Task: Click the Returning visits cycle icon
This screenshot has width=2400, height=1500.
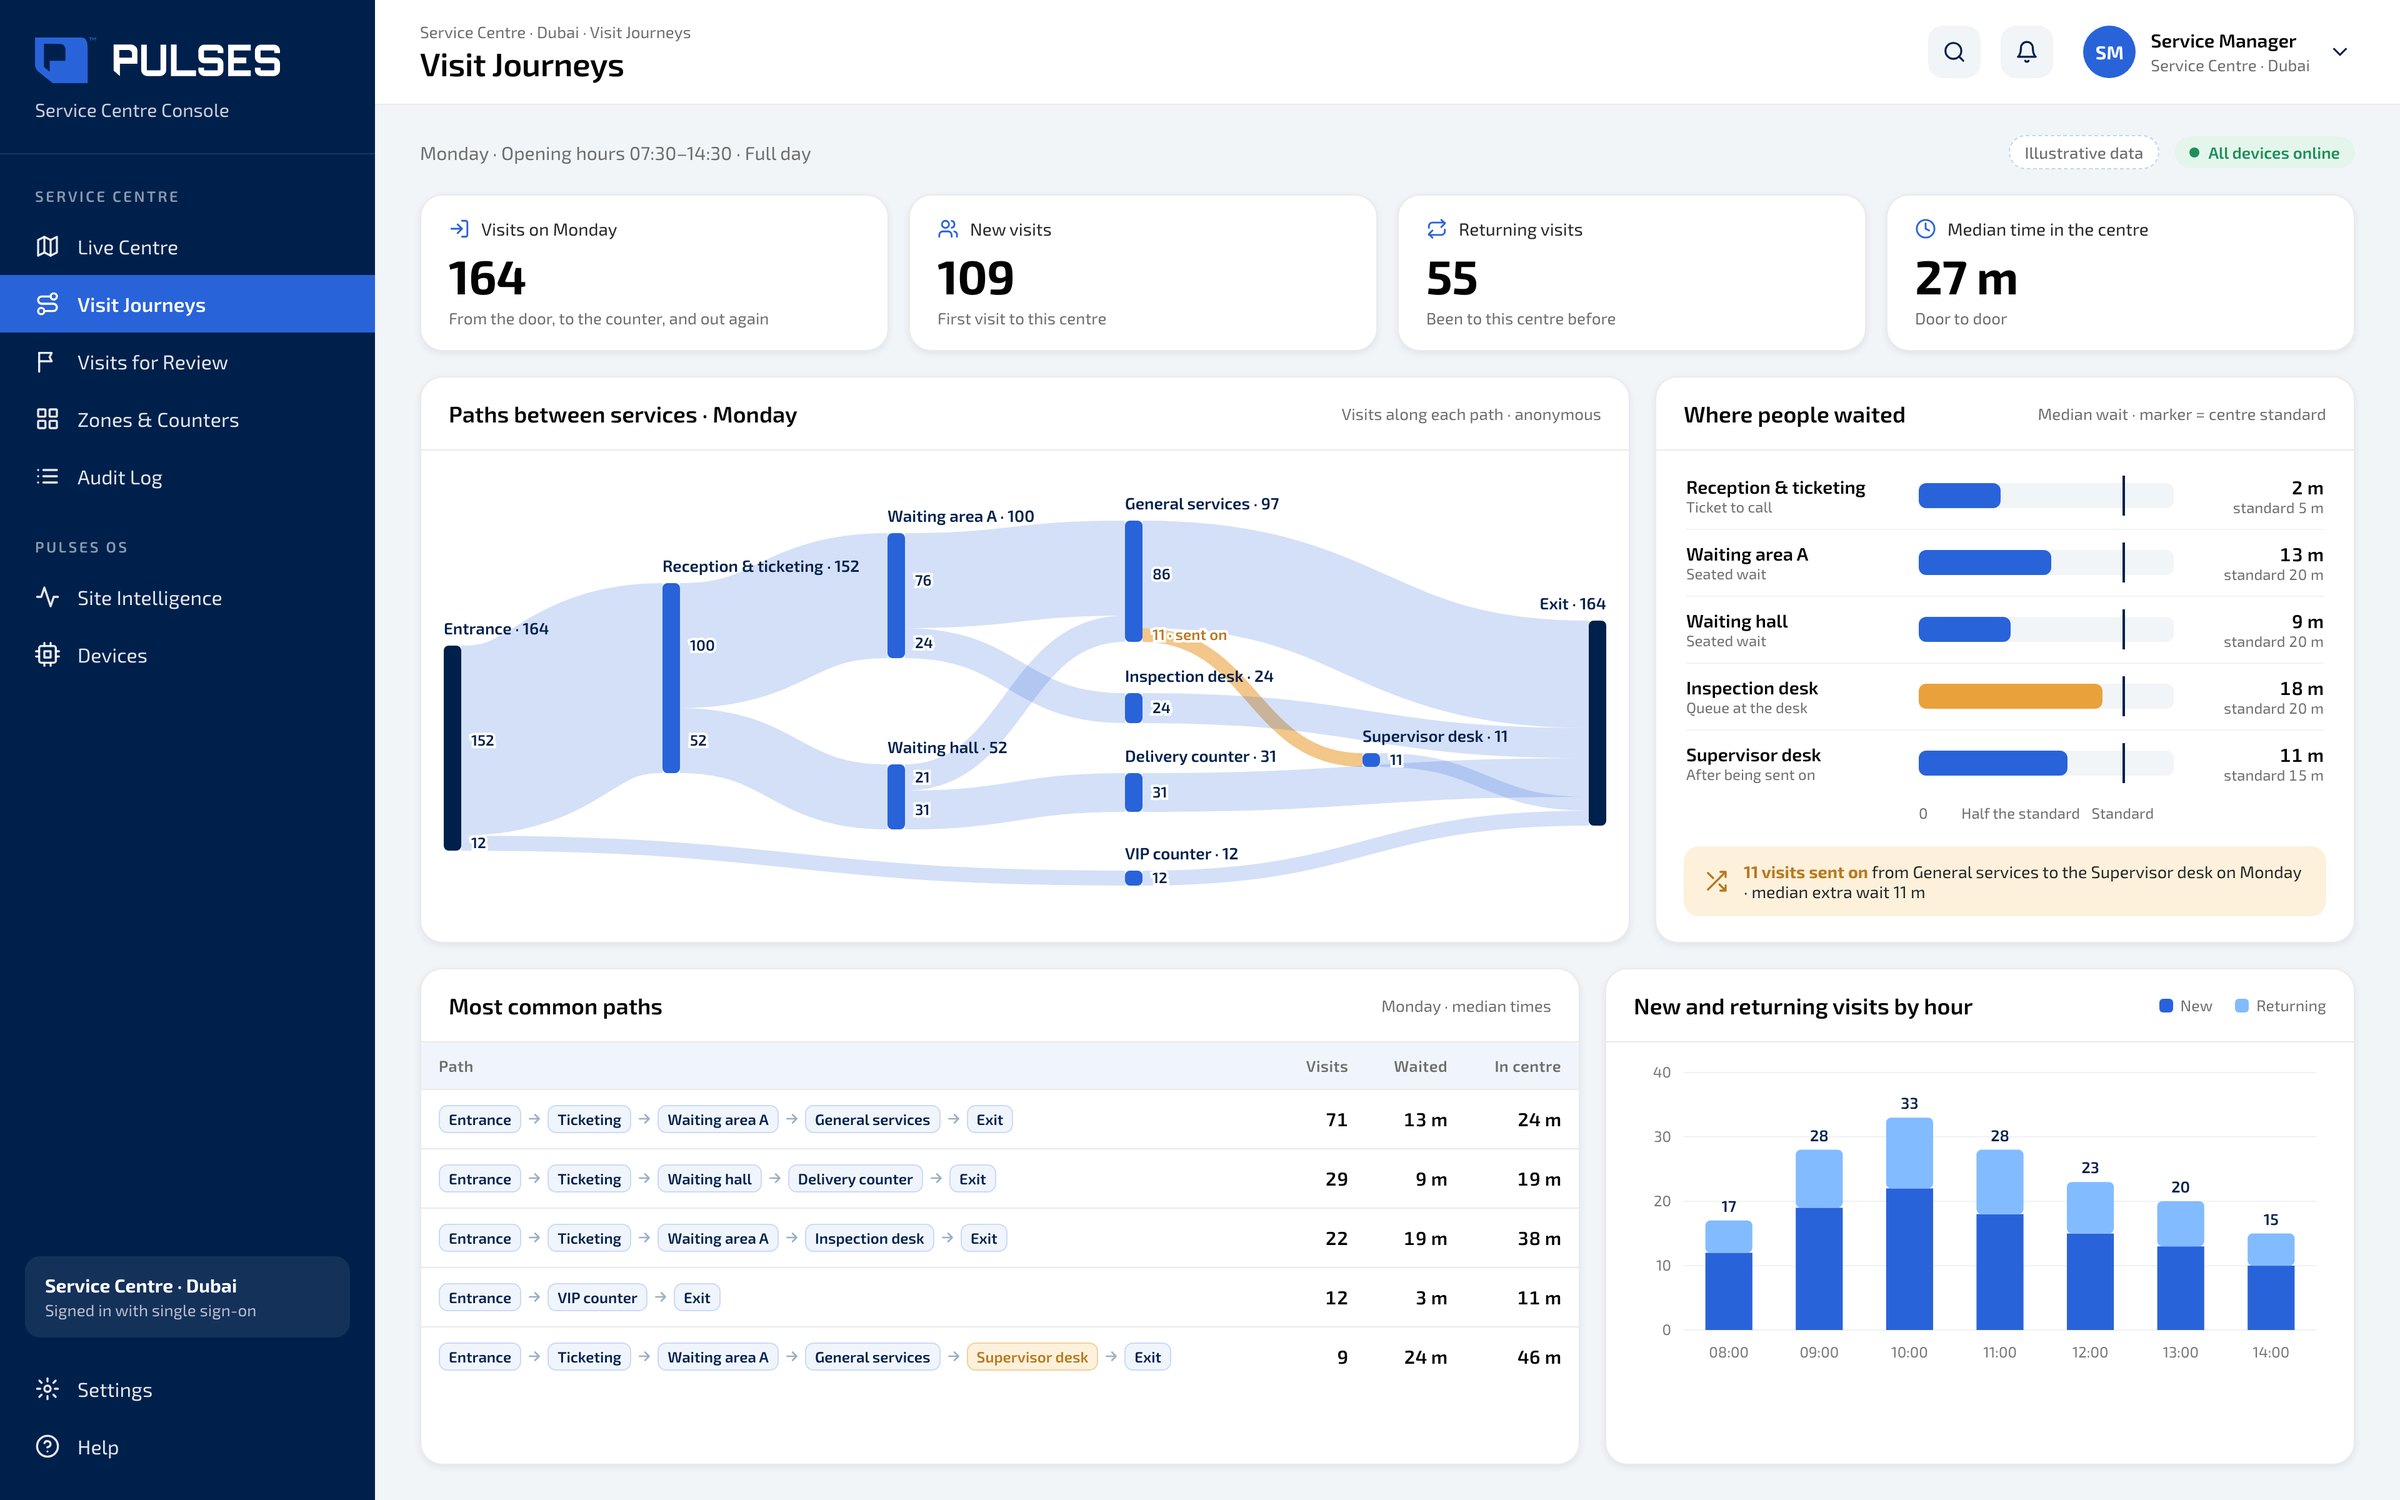Action: coord(1437,229)
